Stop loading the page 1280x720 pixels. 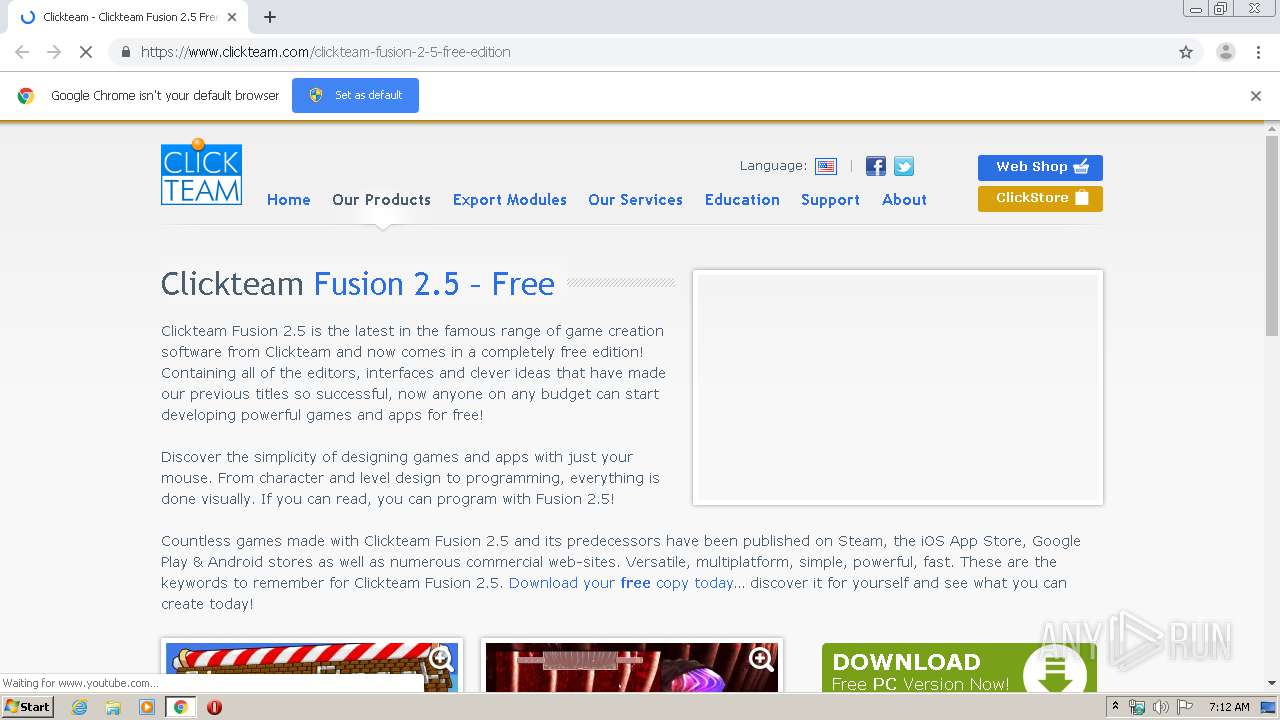[x=86, y=52]
